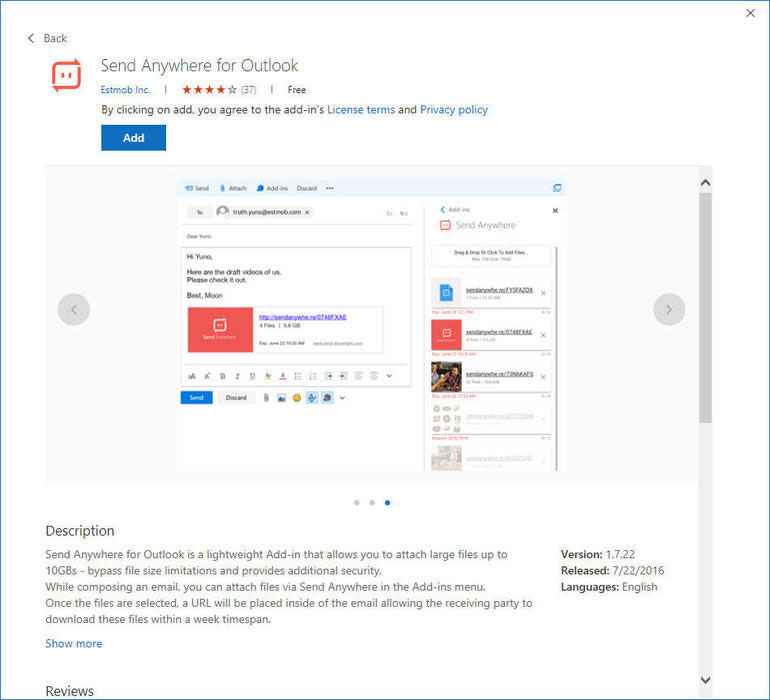This screenshot has height=700, width=770.
Task: Open the License terms link
Action: (x=361, y=110)
